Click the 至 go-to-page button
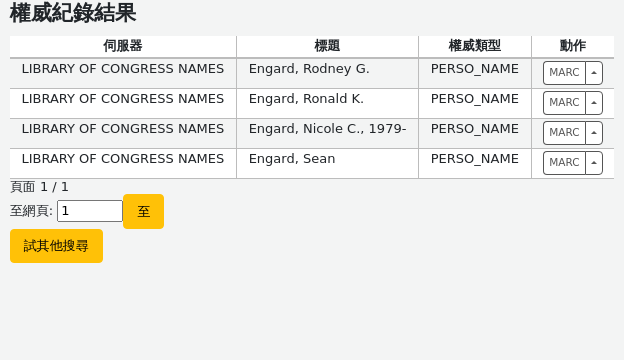 (143, 211)
